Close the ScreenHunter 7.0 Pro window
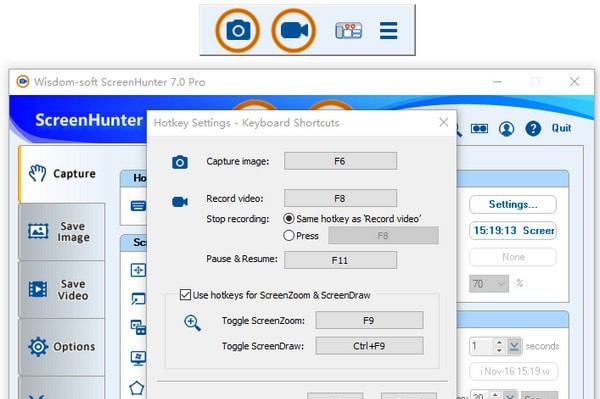Image resolution: width=600 pixels, height=399 pixels. 574,81
